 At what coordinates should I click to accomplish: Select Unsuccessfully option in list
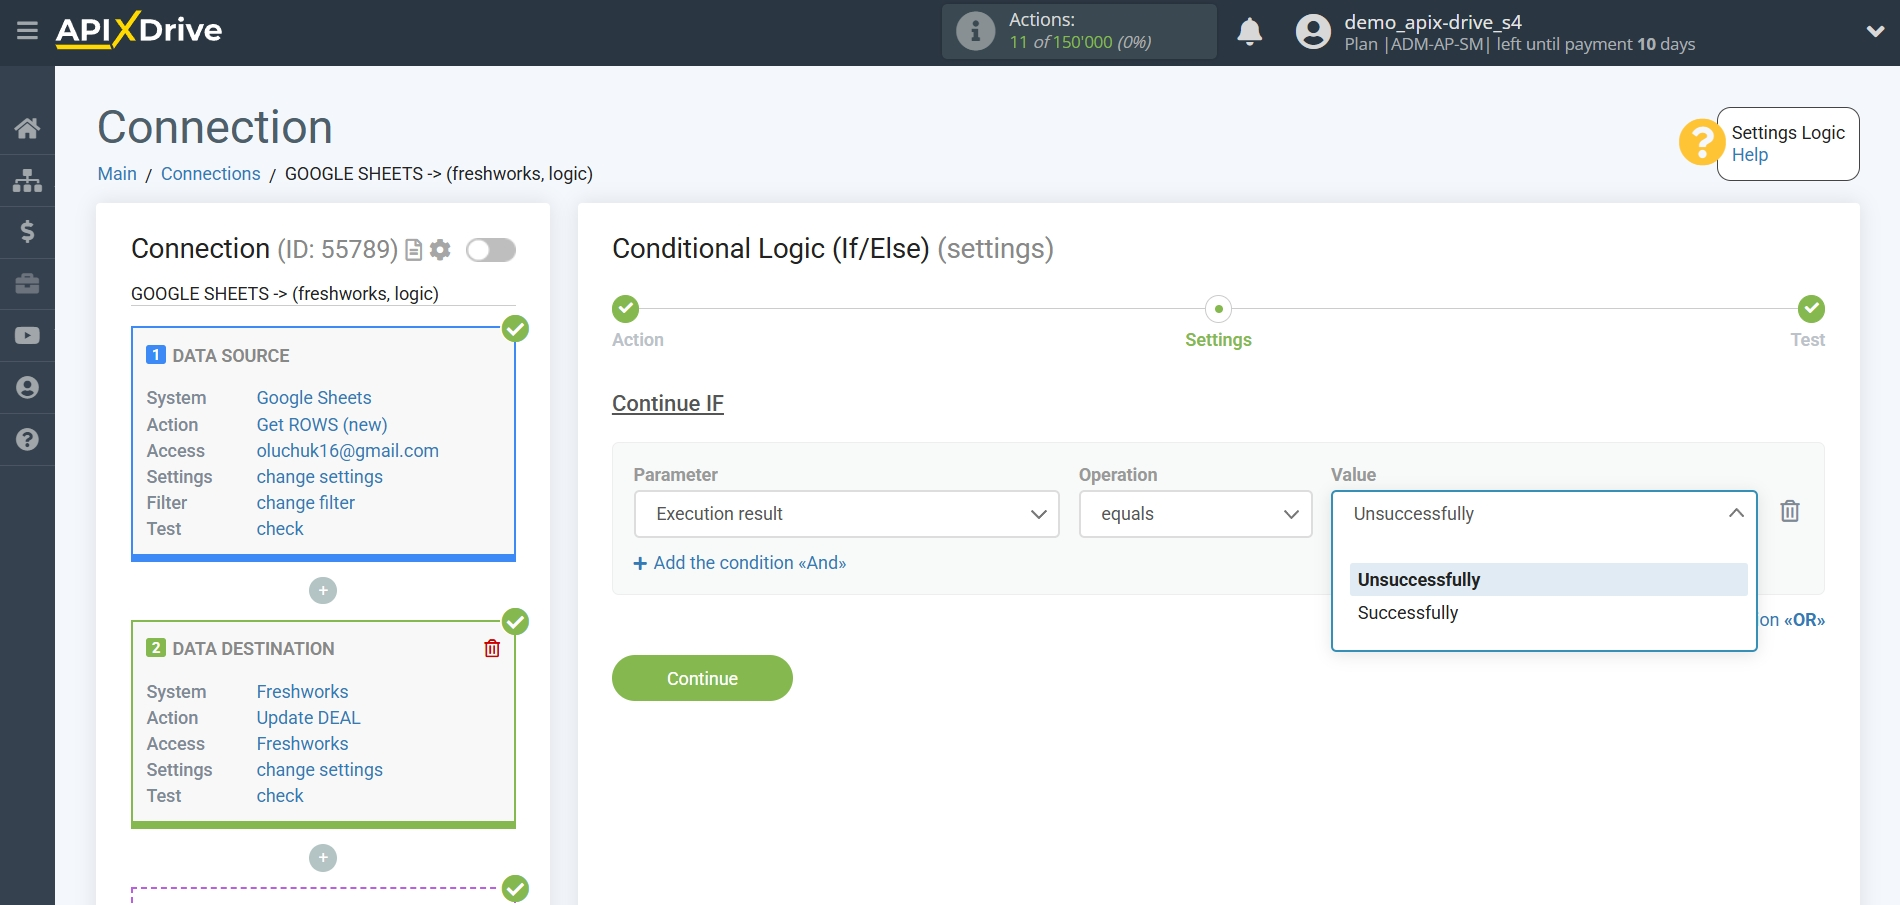[x=1548, y=580]
